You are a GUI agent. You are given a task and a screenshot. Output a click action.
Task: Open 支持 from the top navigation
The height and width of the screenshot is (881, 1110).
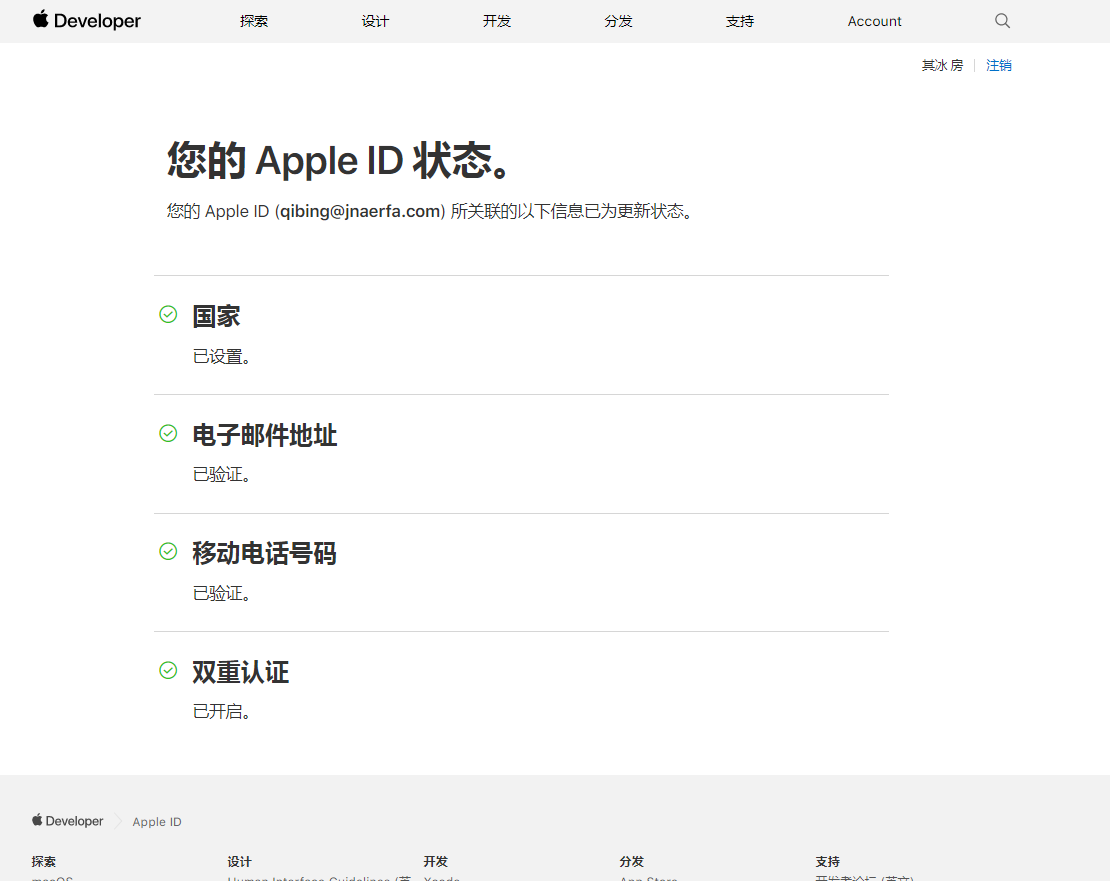pos(740,21)
